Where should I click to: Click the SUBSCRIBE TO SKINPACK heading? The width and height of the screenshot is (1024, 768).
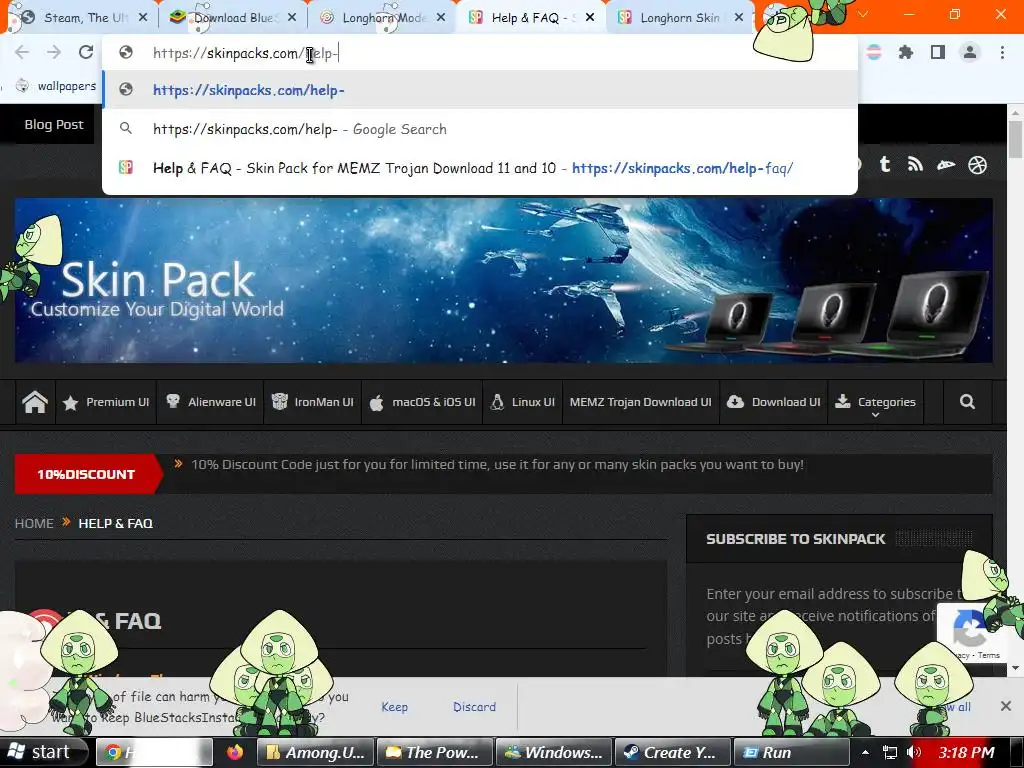(795, 539)
